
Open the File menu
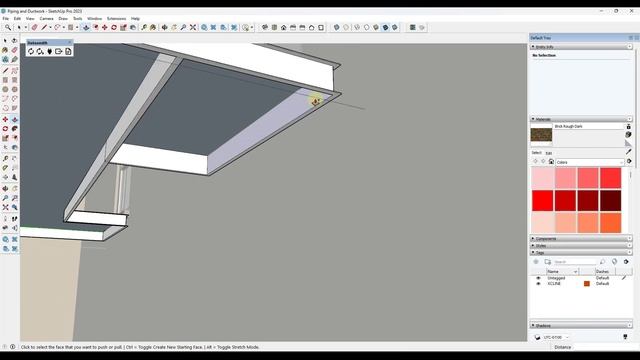pyautogui.click(x=5, y=19)
